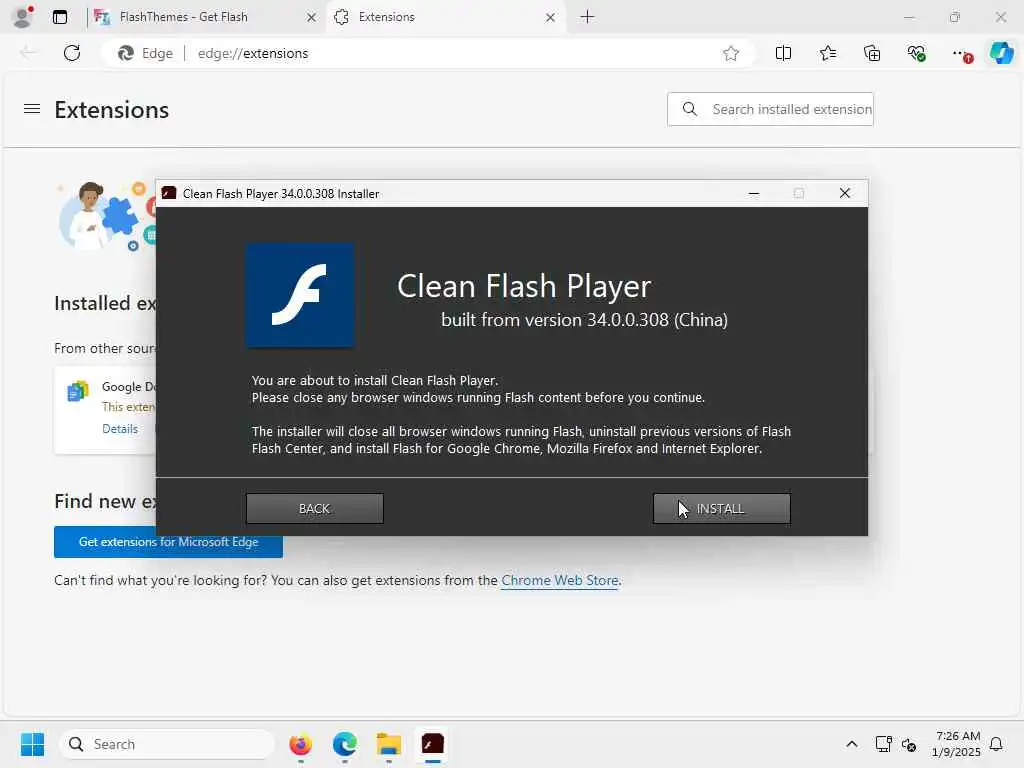Open Browser essentials heart icon
Image resolution: width=1024 pixels, height=768 pixels.
(x=916, y=54)
